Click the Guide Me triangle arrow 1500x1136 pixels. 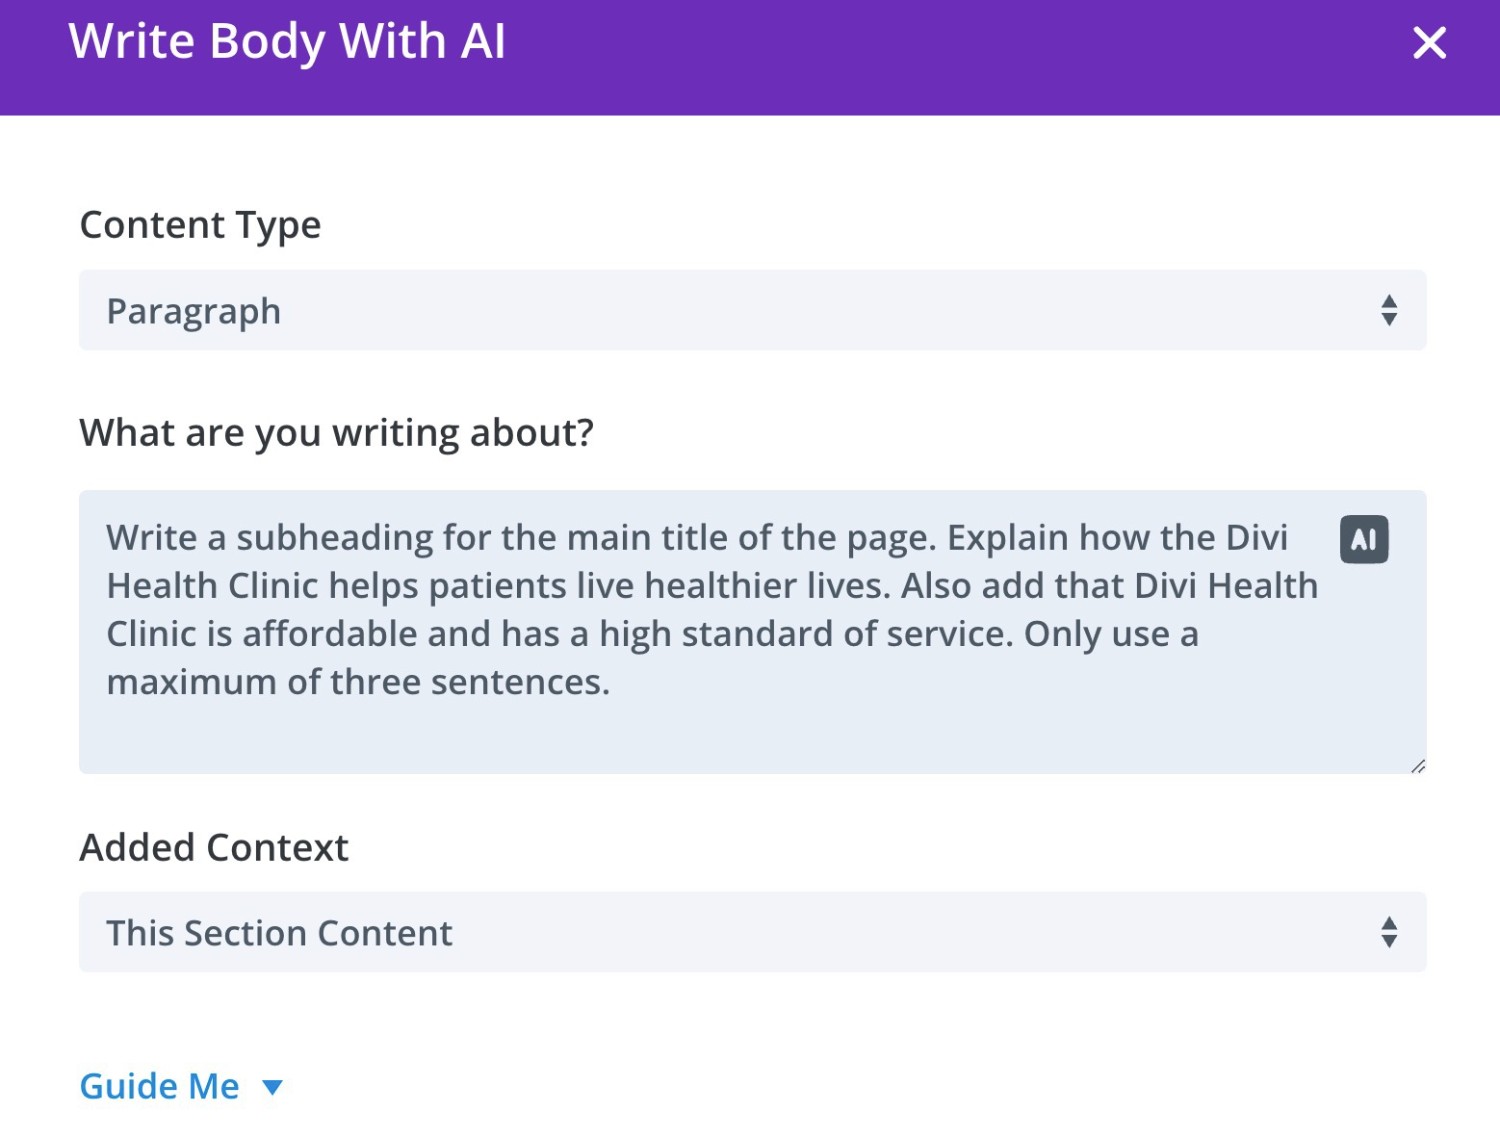point(272,1087)
